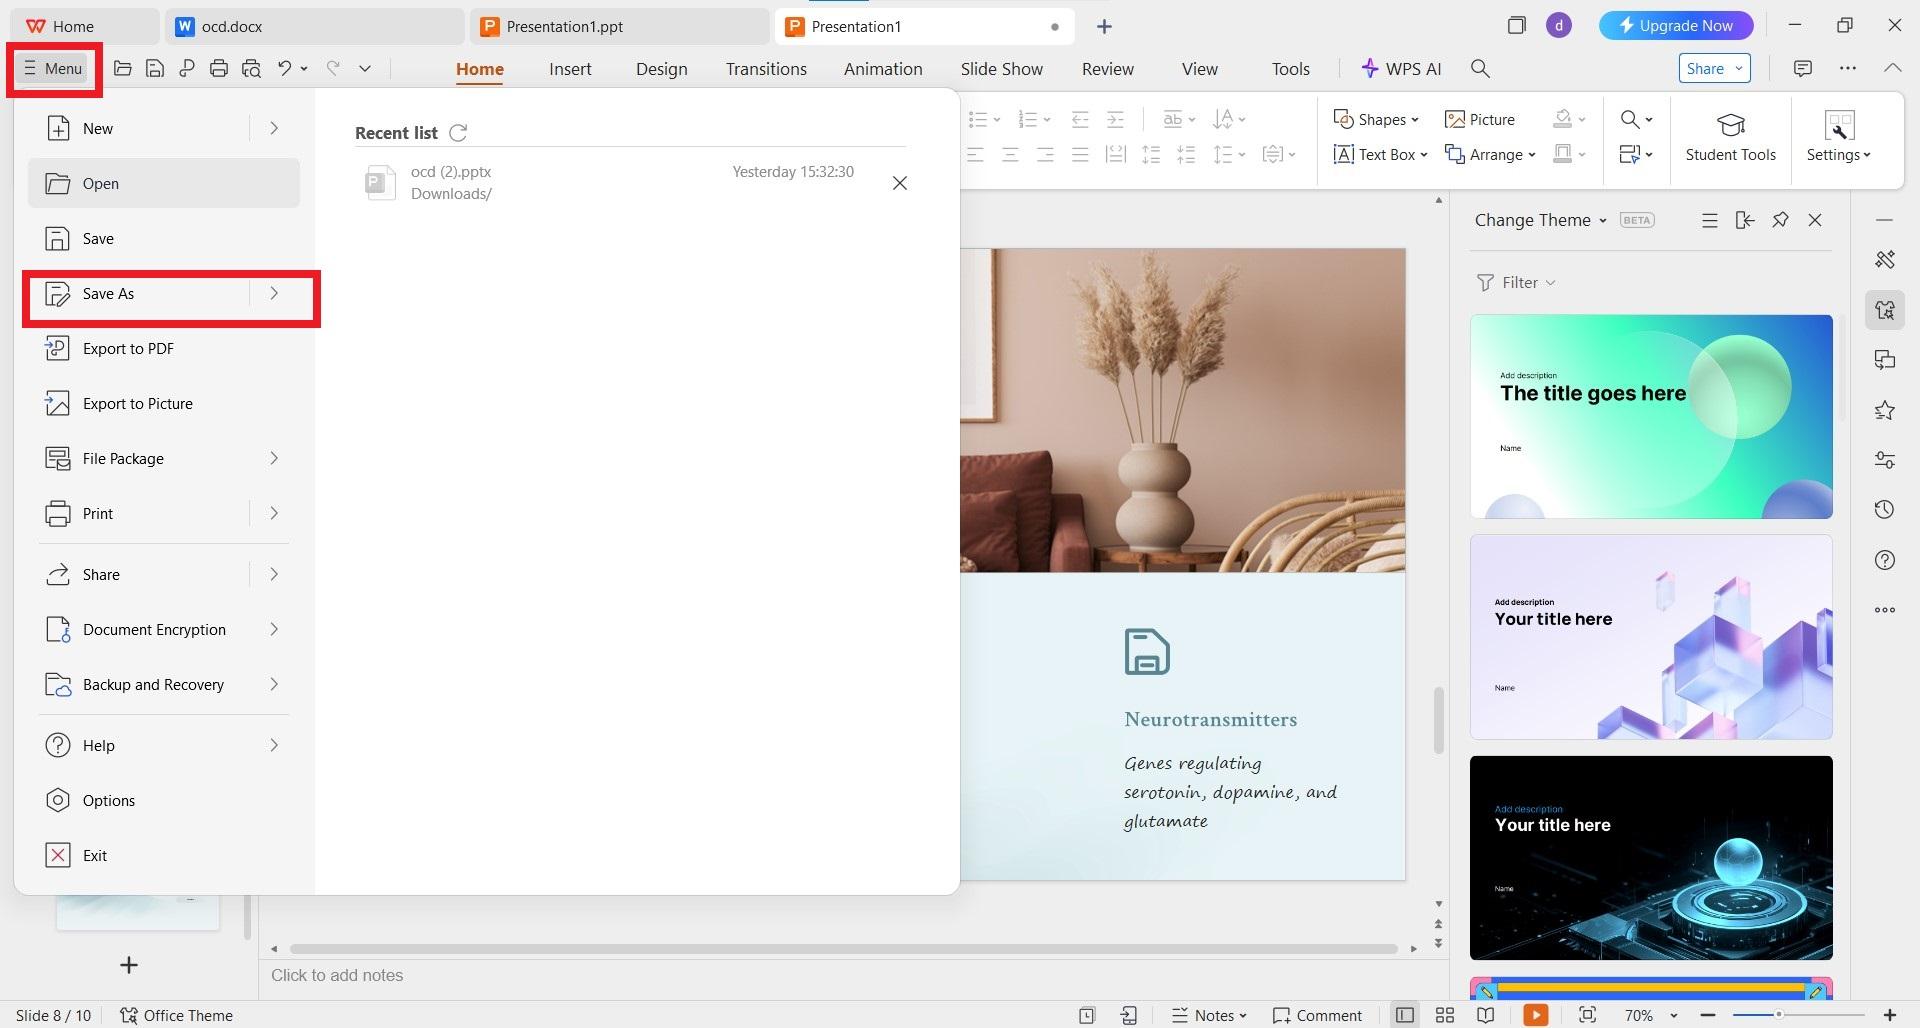This screenshot has width=1920, height=1028.
Task: Click the Menu button
Action: tap(53, 69)
